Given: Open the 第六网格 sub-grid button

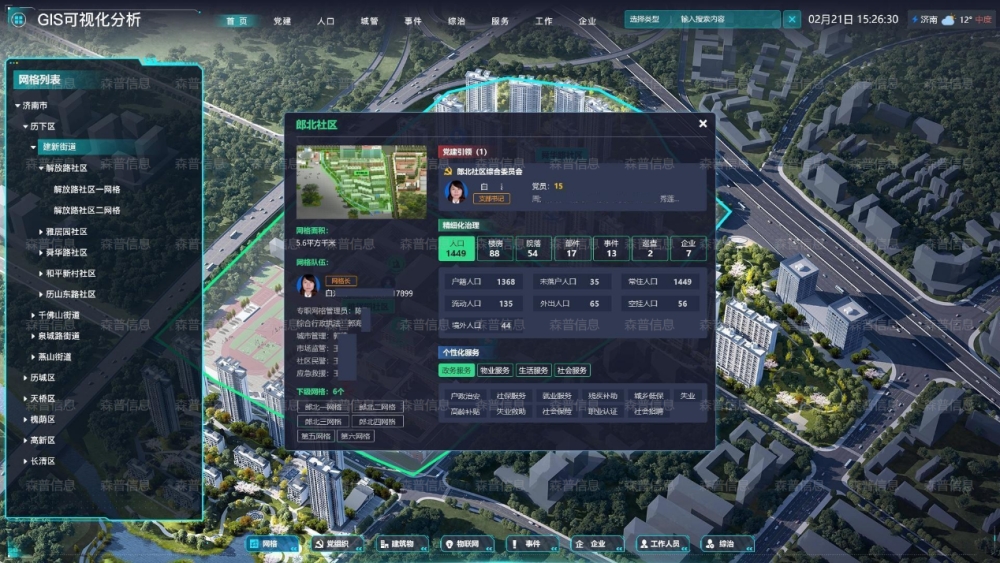Looking at the screenshot, I should [356, 436].
